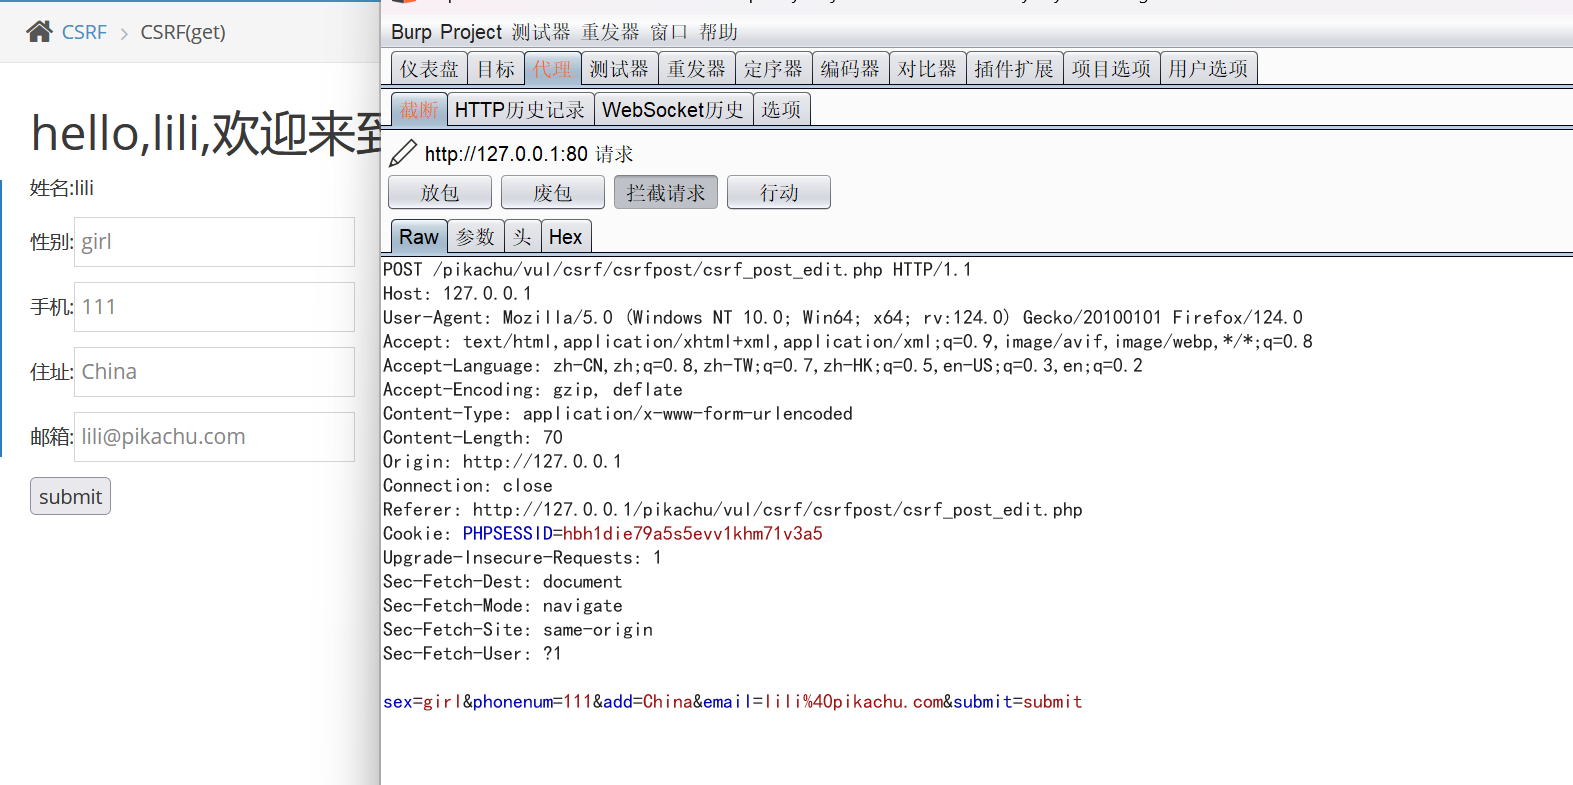This screenshot has height=785, width=1573.
Task: Switch to the 对比器 tab
Action: pos(928,69)
